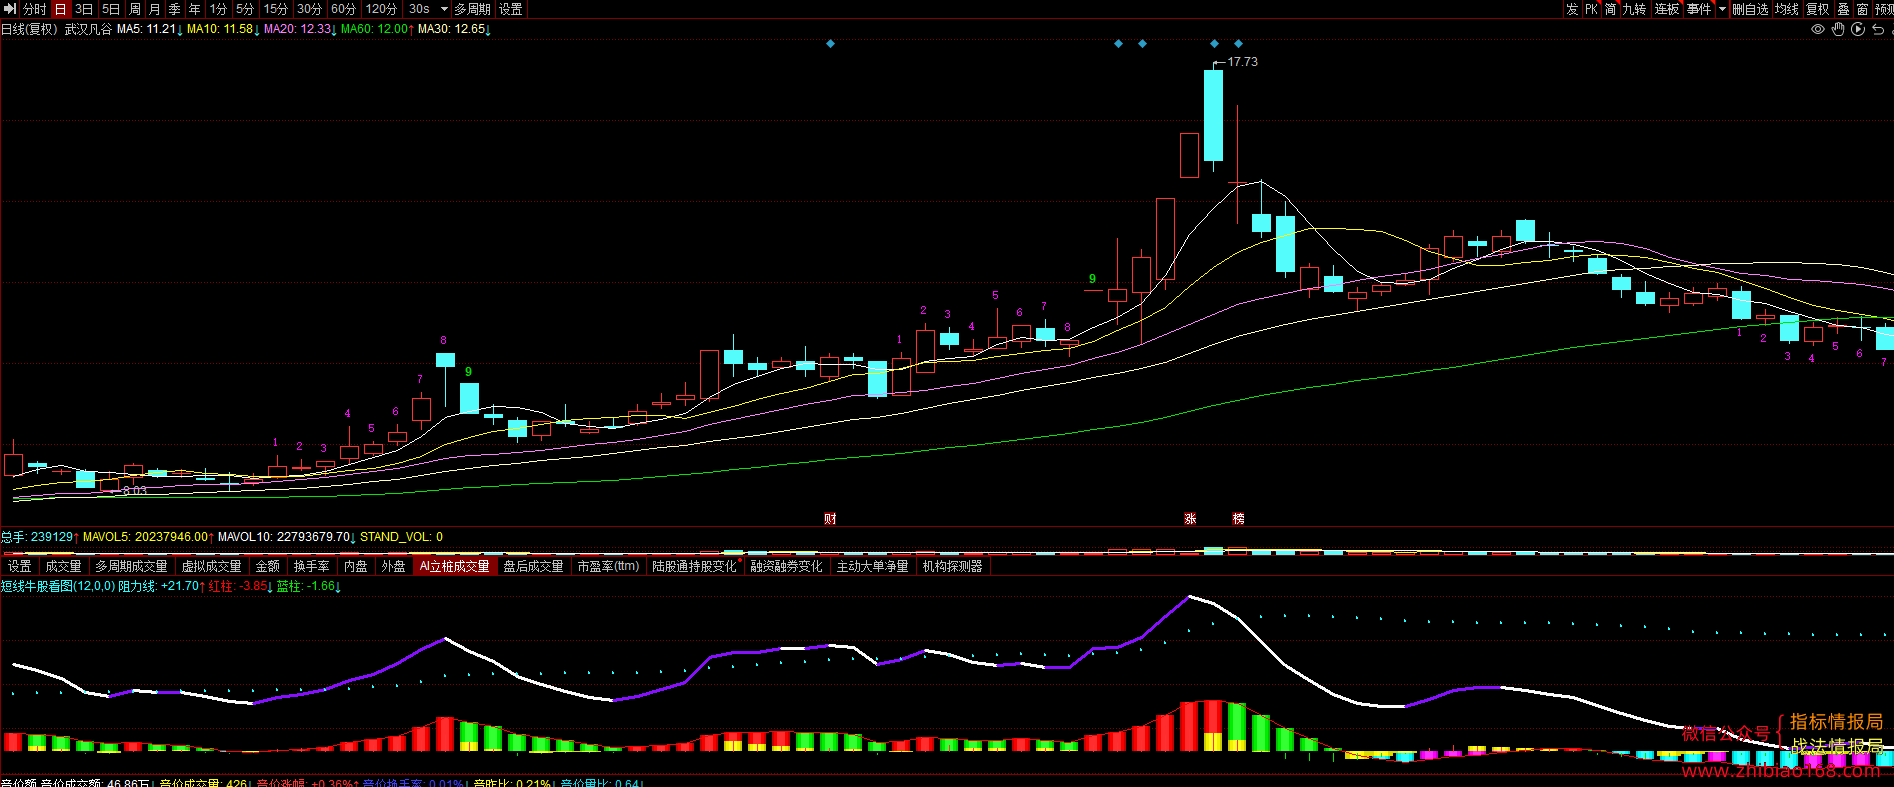Viewport: 1894px width, 787px height.
Task: Select the 内盘 tab
Action: [355, 566]
